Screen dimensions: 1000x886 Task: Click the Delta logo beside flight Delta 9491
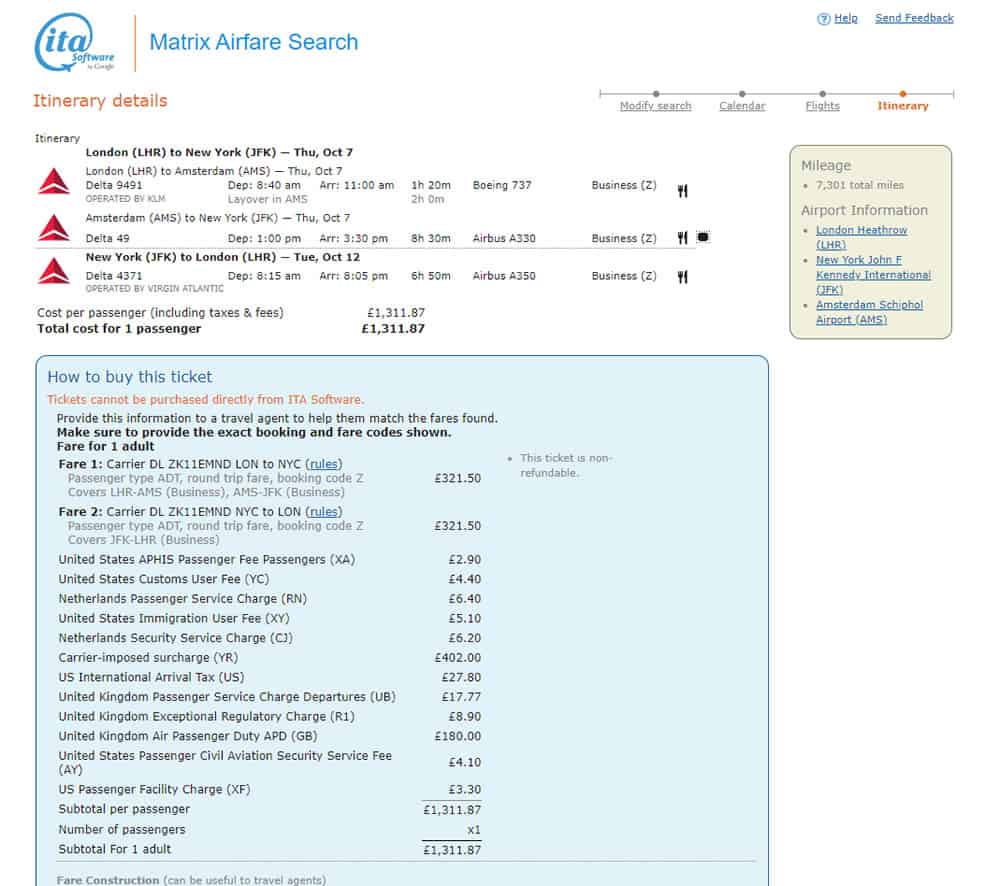coord(54,181)
